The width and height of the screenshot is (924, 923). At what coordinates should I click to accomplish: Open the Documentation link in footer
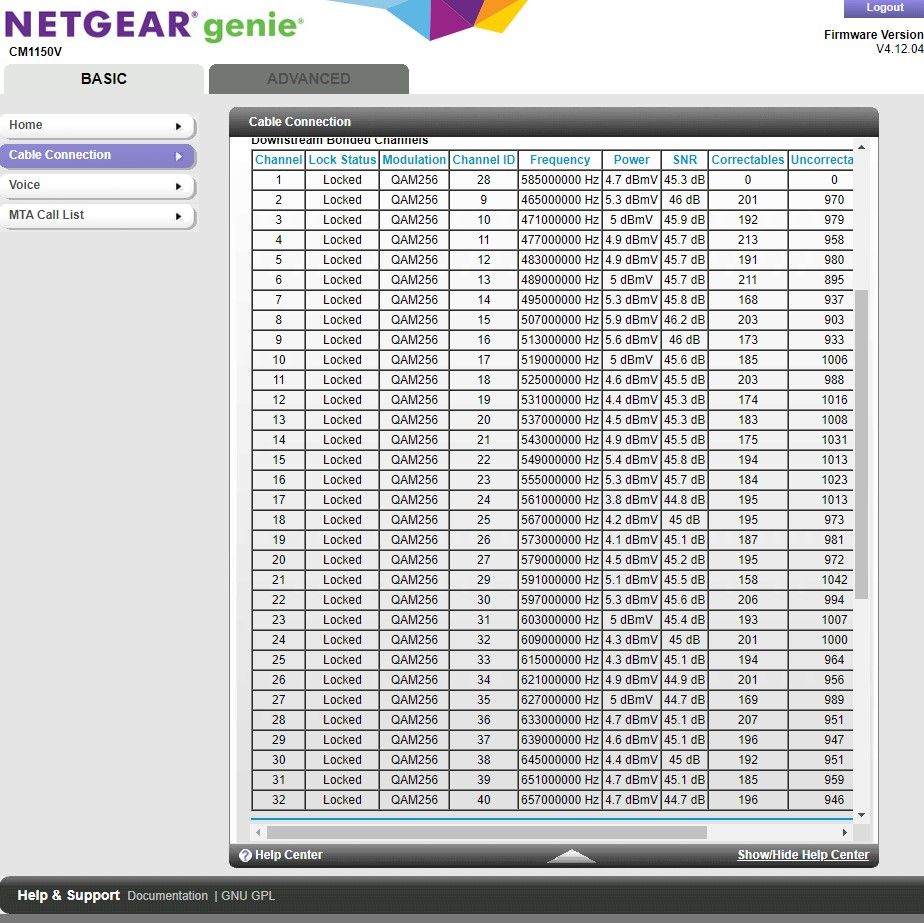[x=168, y=896]
